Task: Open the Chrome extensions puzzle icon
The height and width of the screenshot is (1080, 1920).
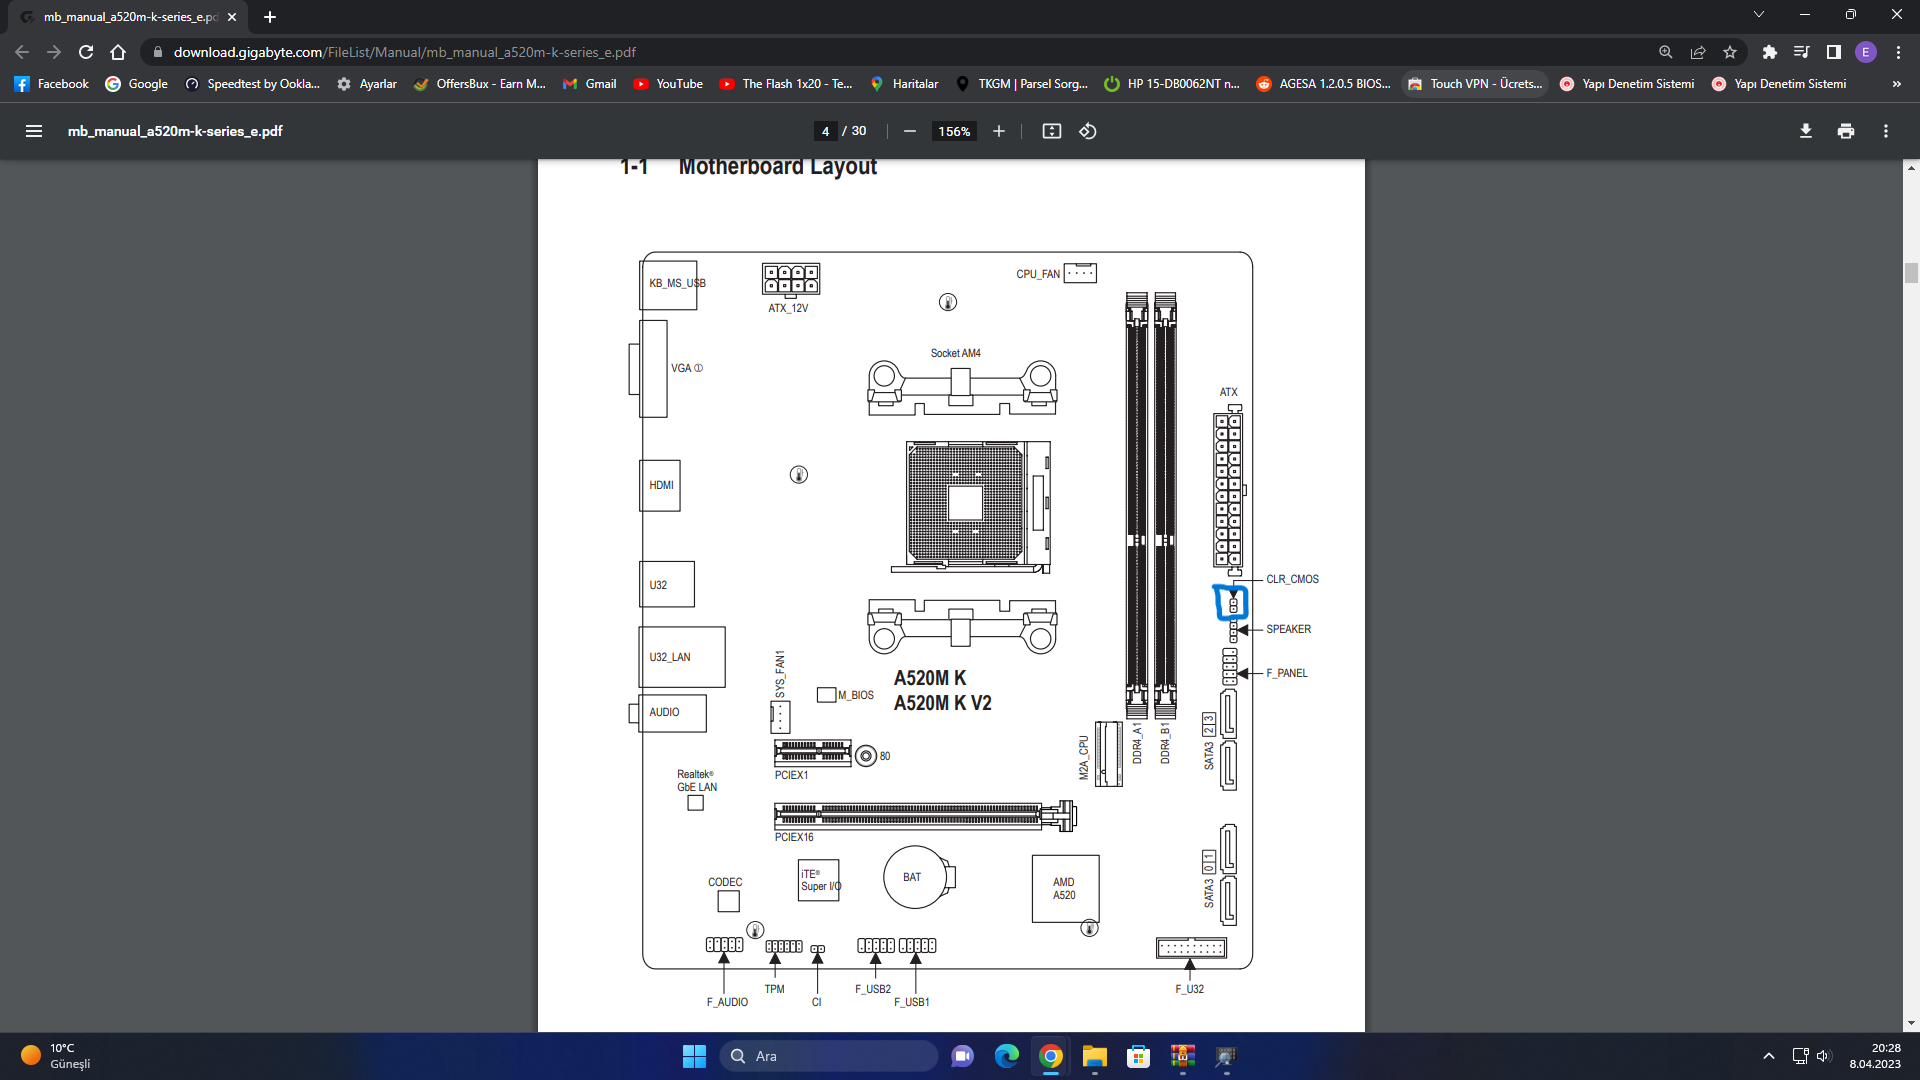Action: (1769, 52)
